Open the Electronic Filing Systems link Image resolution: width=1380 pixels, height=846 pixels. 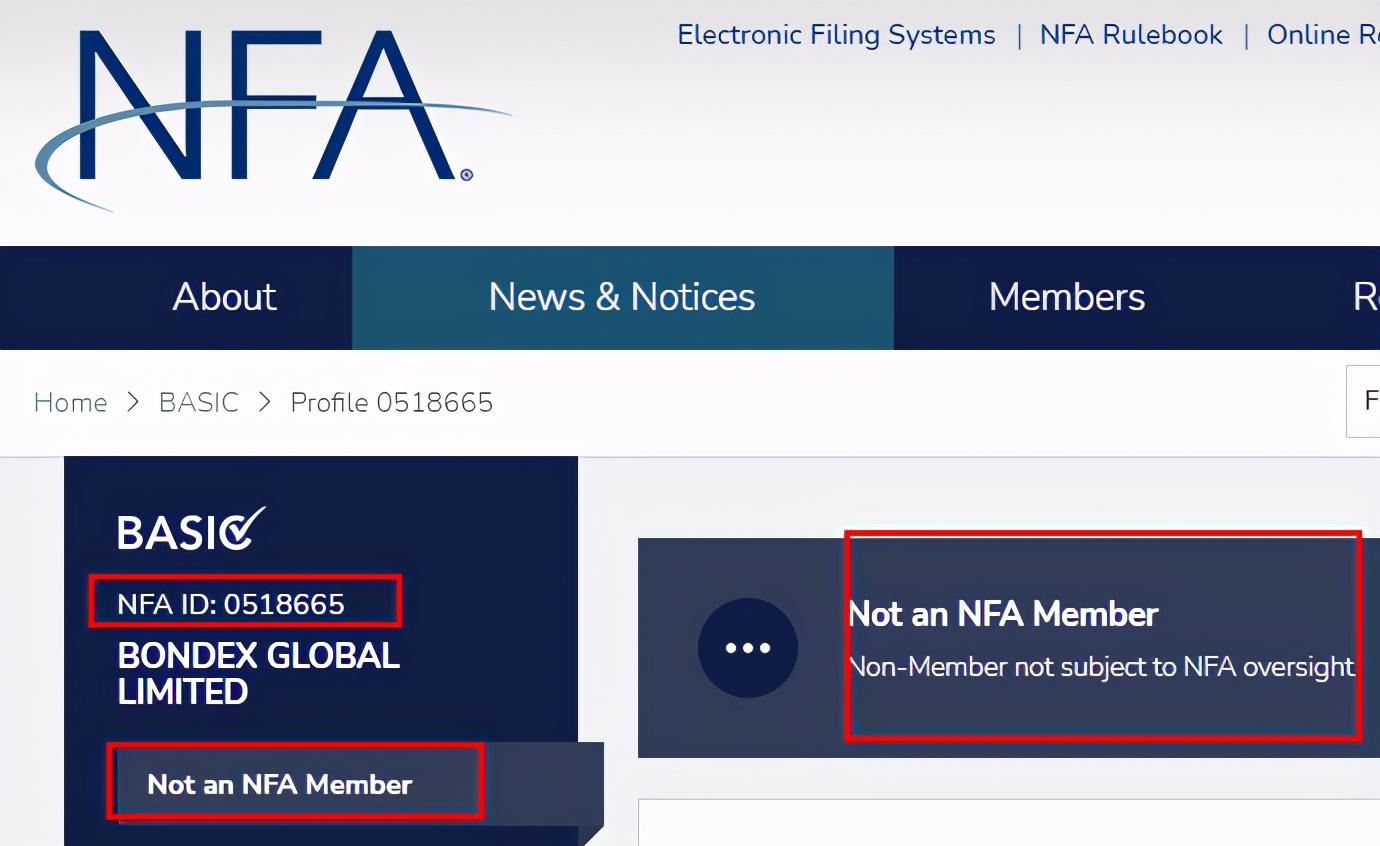[x=836, y=35]
